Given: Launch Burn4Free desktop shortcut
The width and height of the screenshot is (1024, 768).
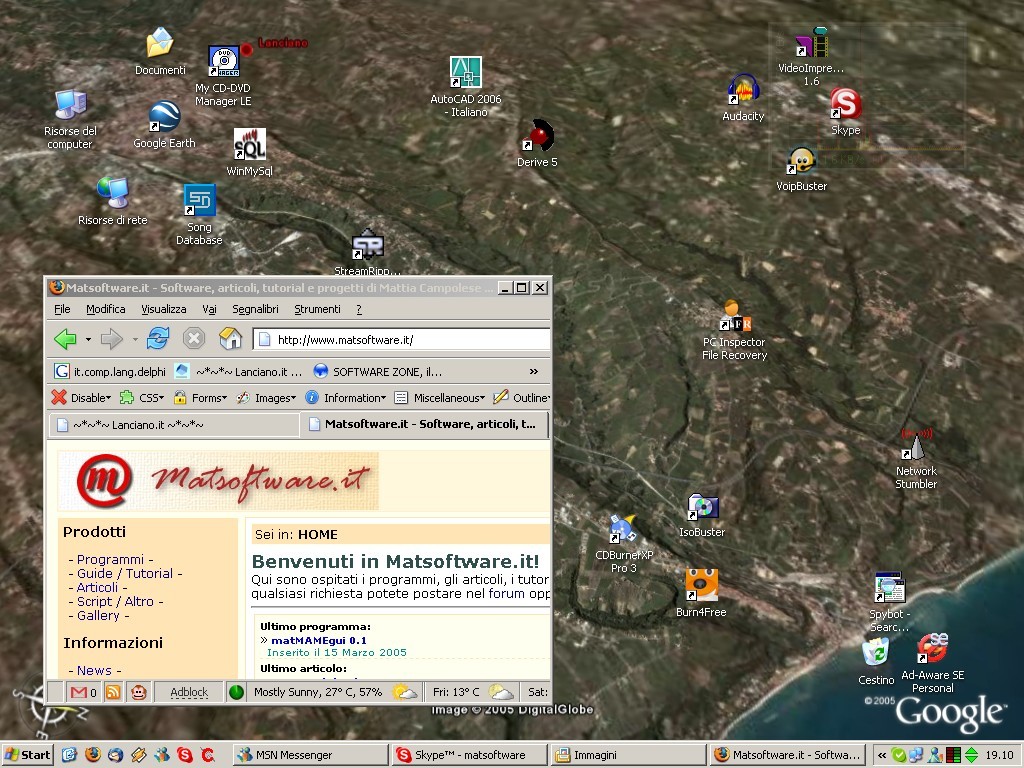Looking at the screenshot, I should point(701,593).
